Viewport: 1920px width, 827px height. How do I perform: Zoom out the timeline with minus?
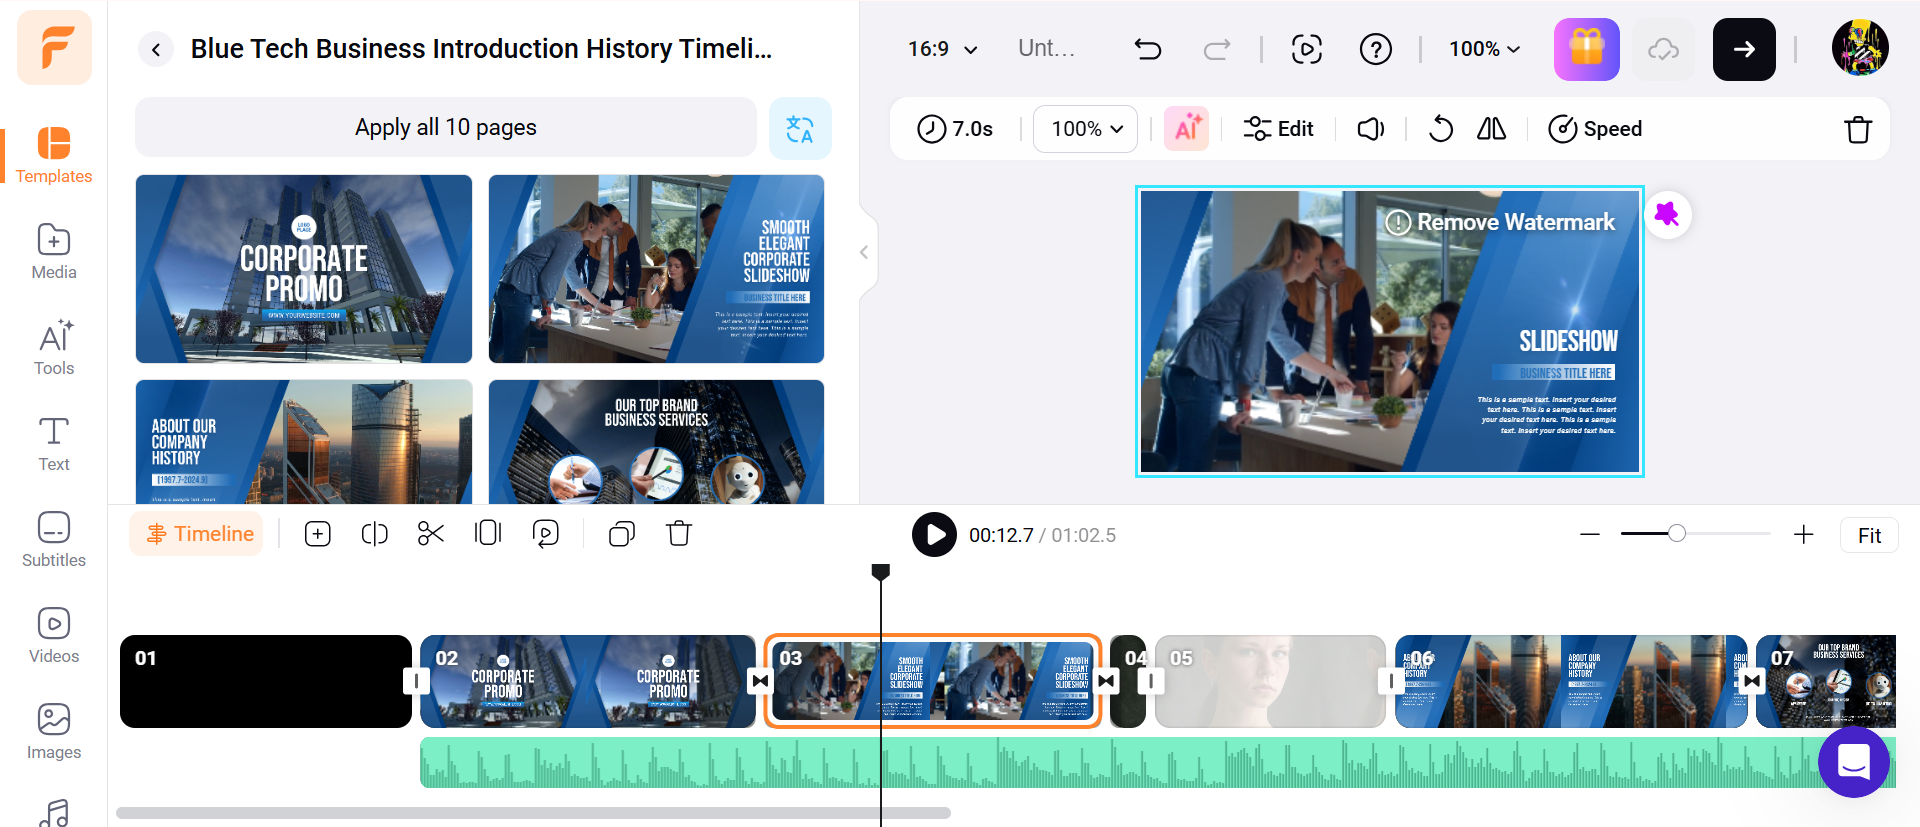1590,535
